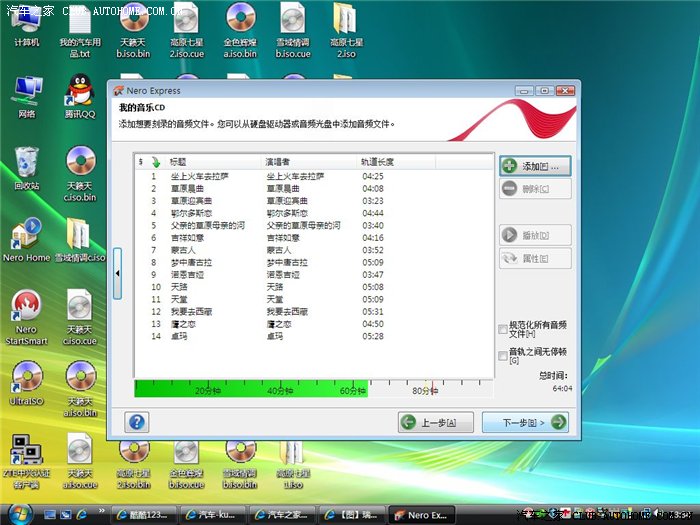
Task: Open Nero Home desktop icon
Action: (x=26, y=240)
